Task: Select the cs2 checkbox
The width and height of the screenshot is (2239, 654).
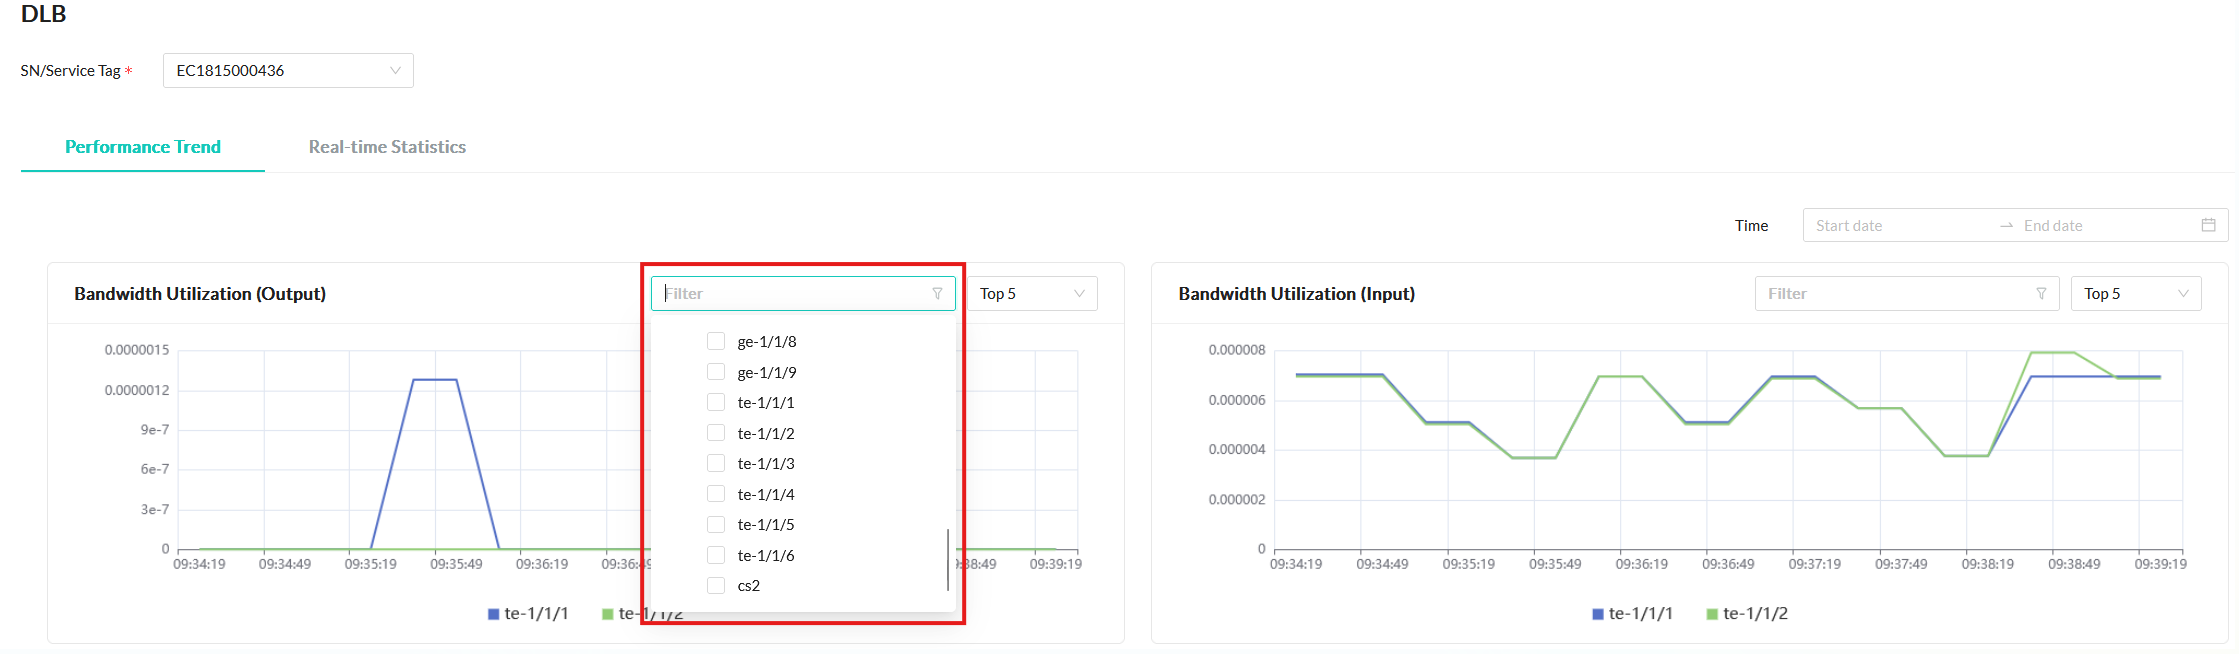Action: (x=716, y=586)
